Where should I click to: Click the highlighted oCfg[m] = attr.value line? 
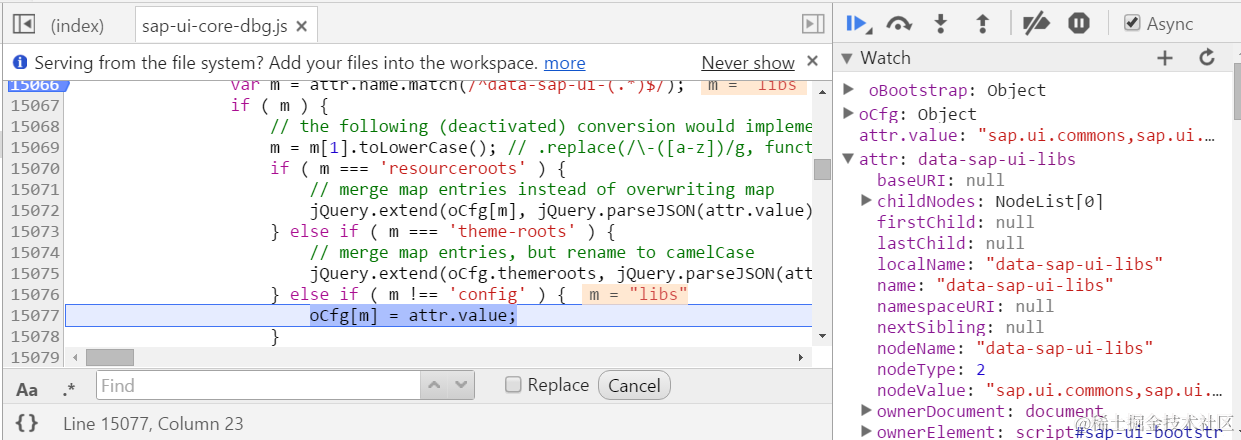[x=413, y=316]
